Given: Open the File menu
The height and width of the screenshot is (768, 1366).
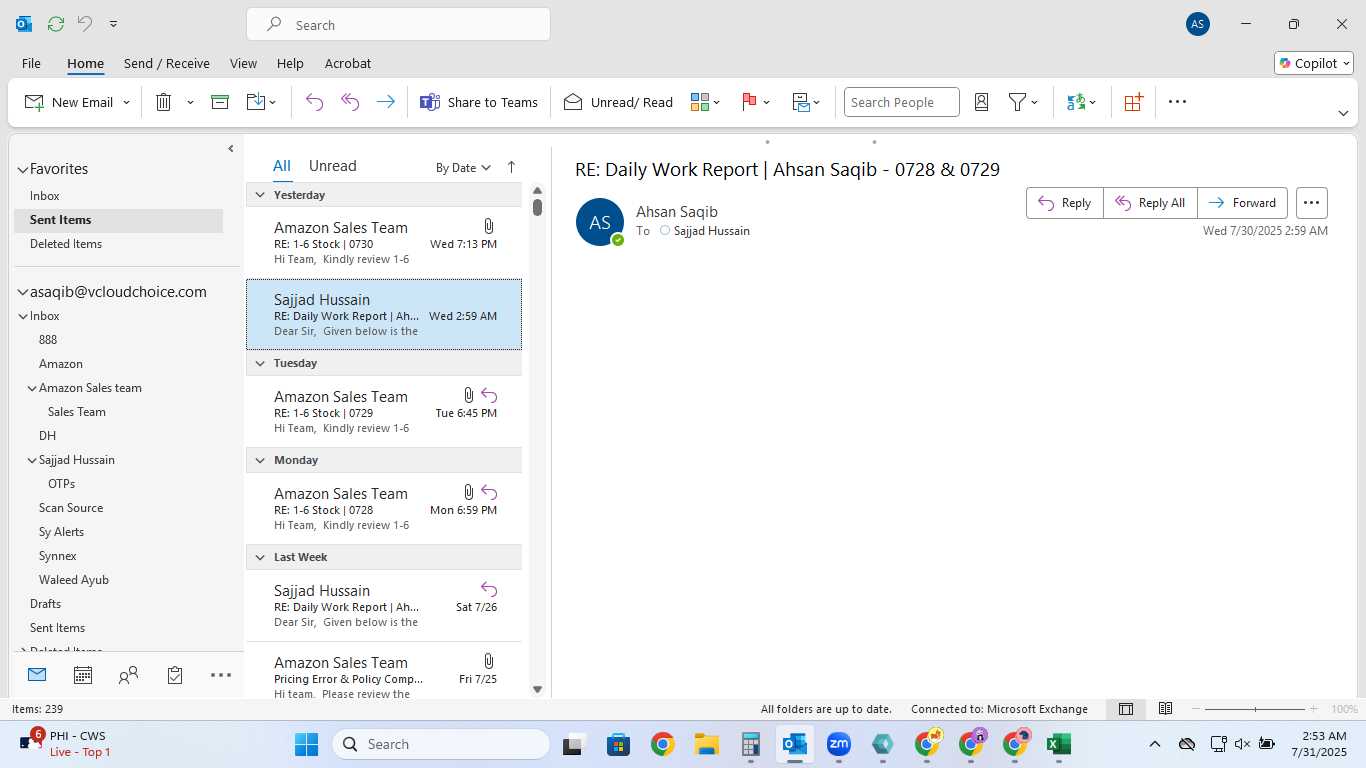Looking at the screenshot, I should [31, 63].
